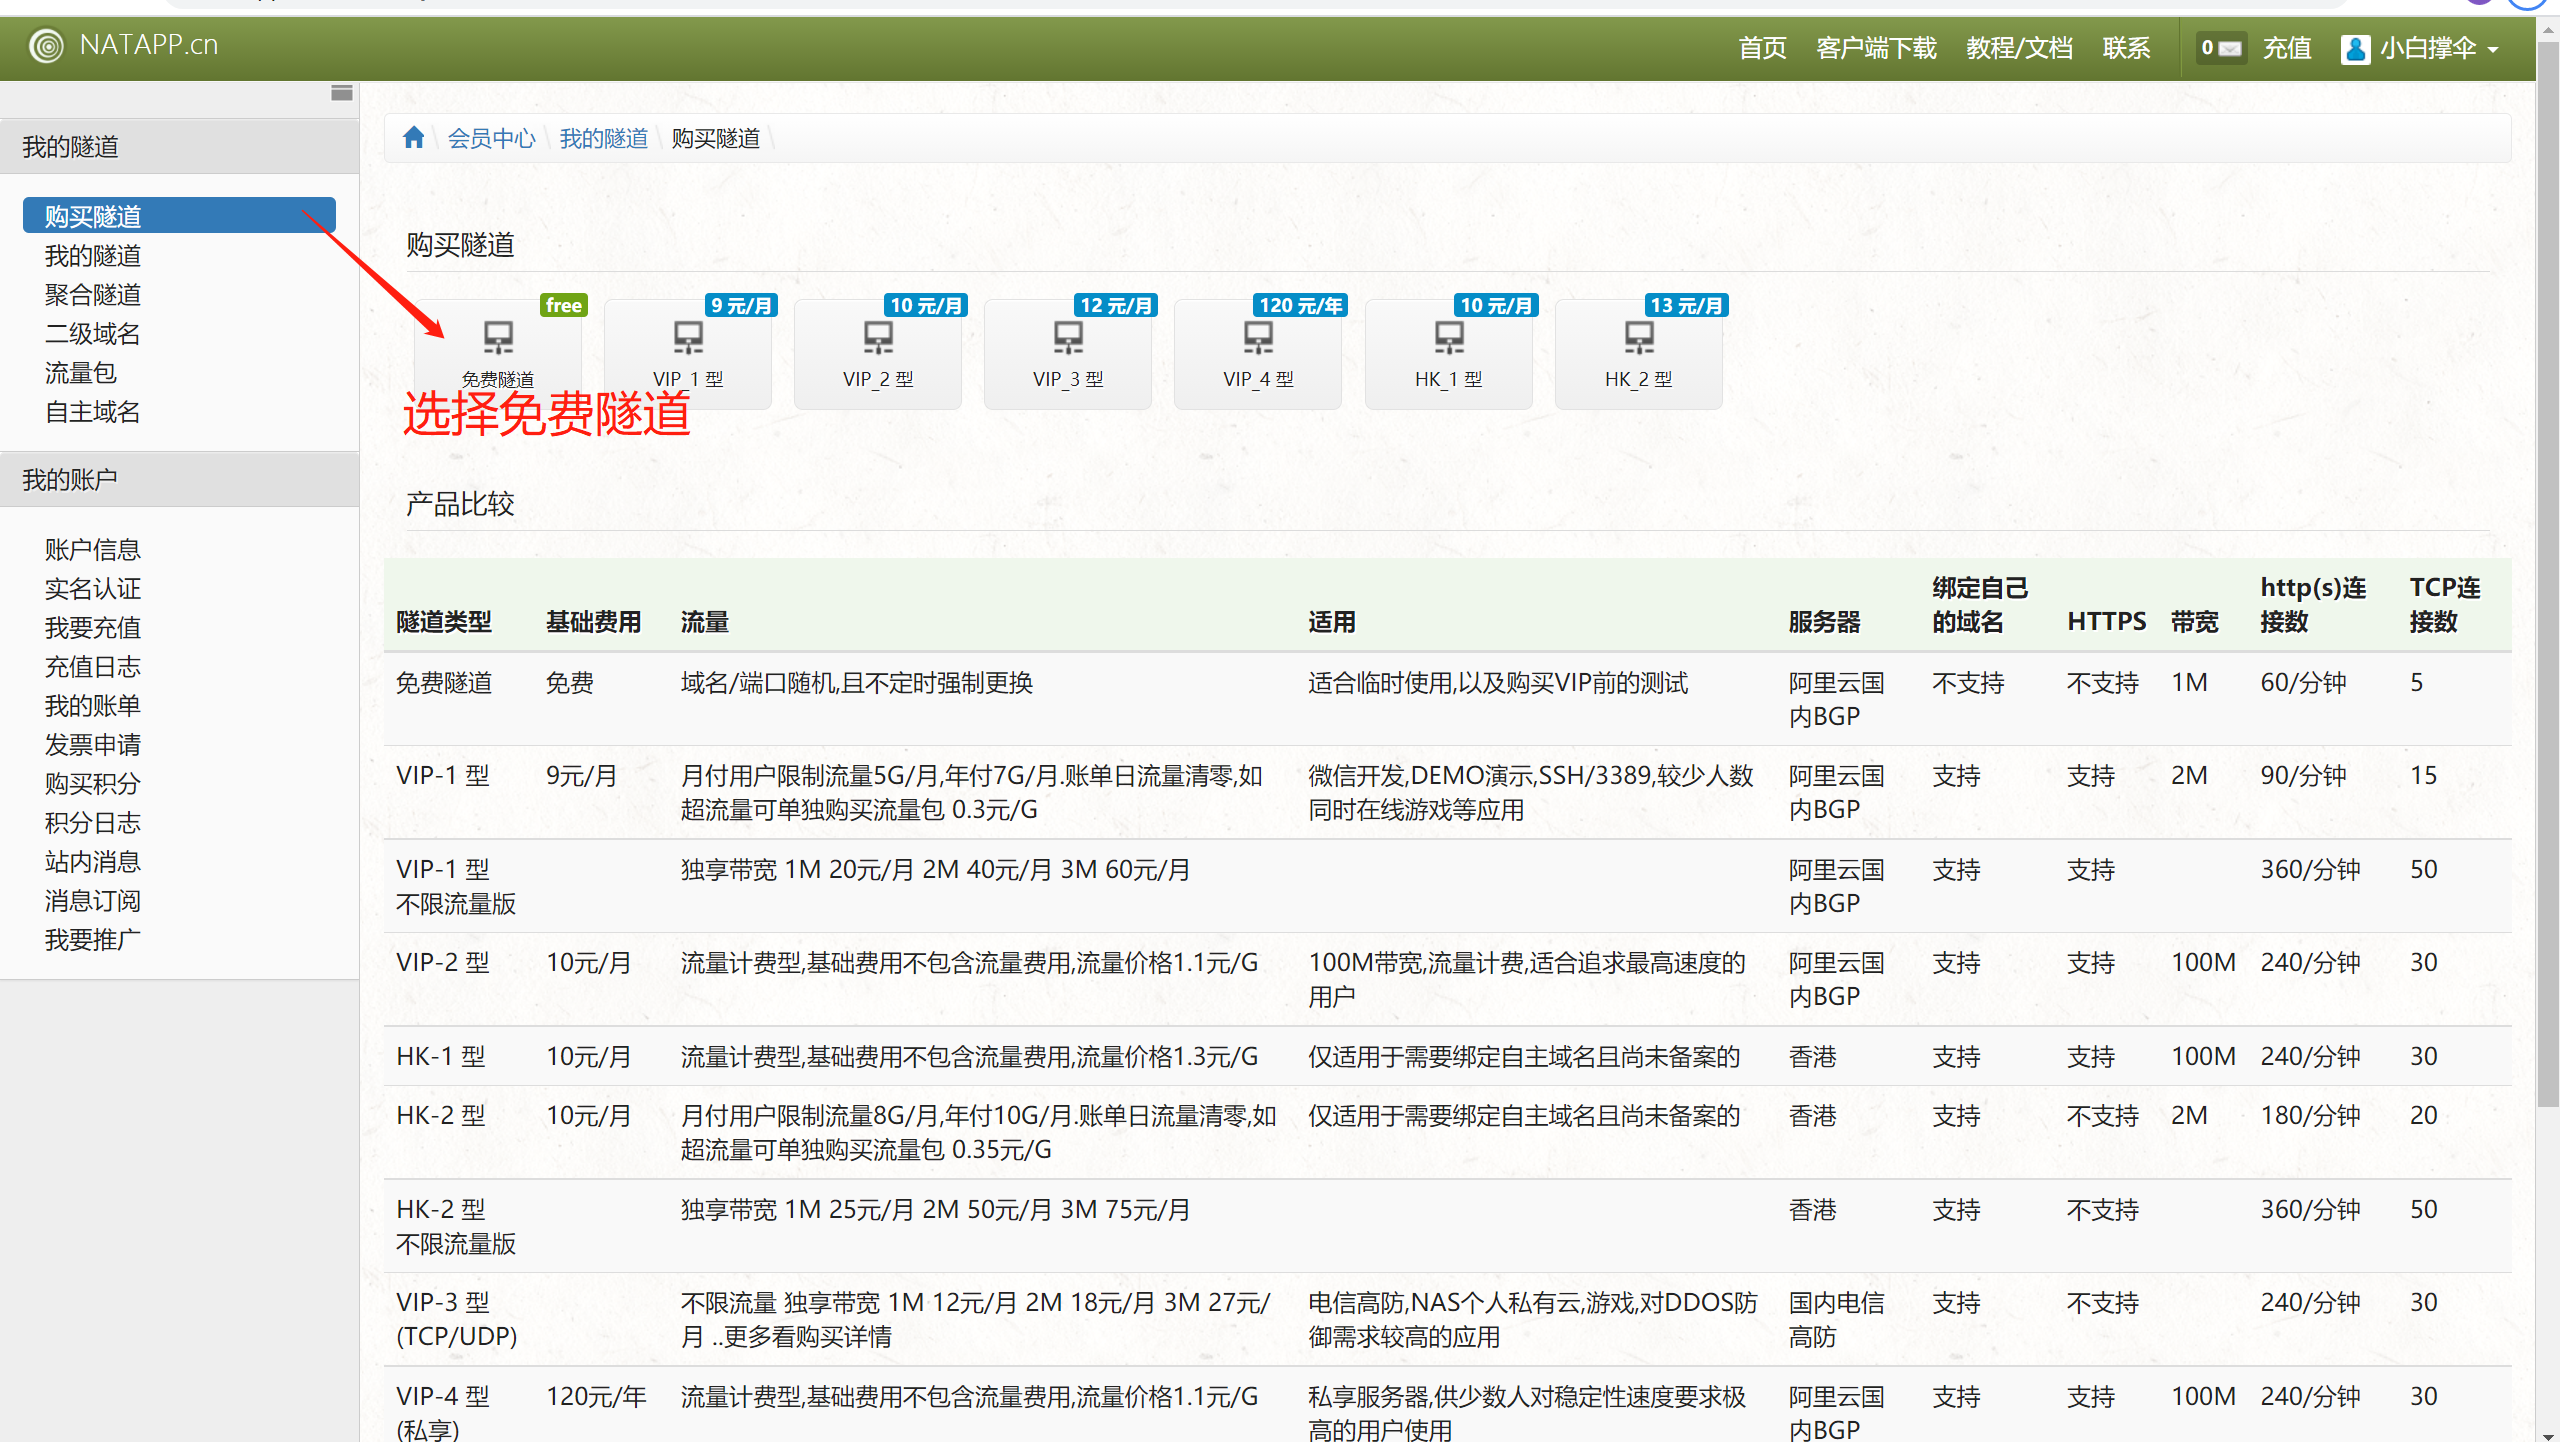Click the free price badge
Image resolution: width=2560 pixels, height=1442 pixels.
tap(564, 305)
